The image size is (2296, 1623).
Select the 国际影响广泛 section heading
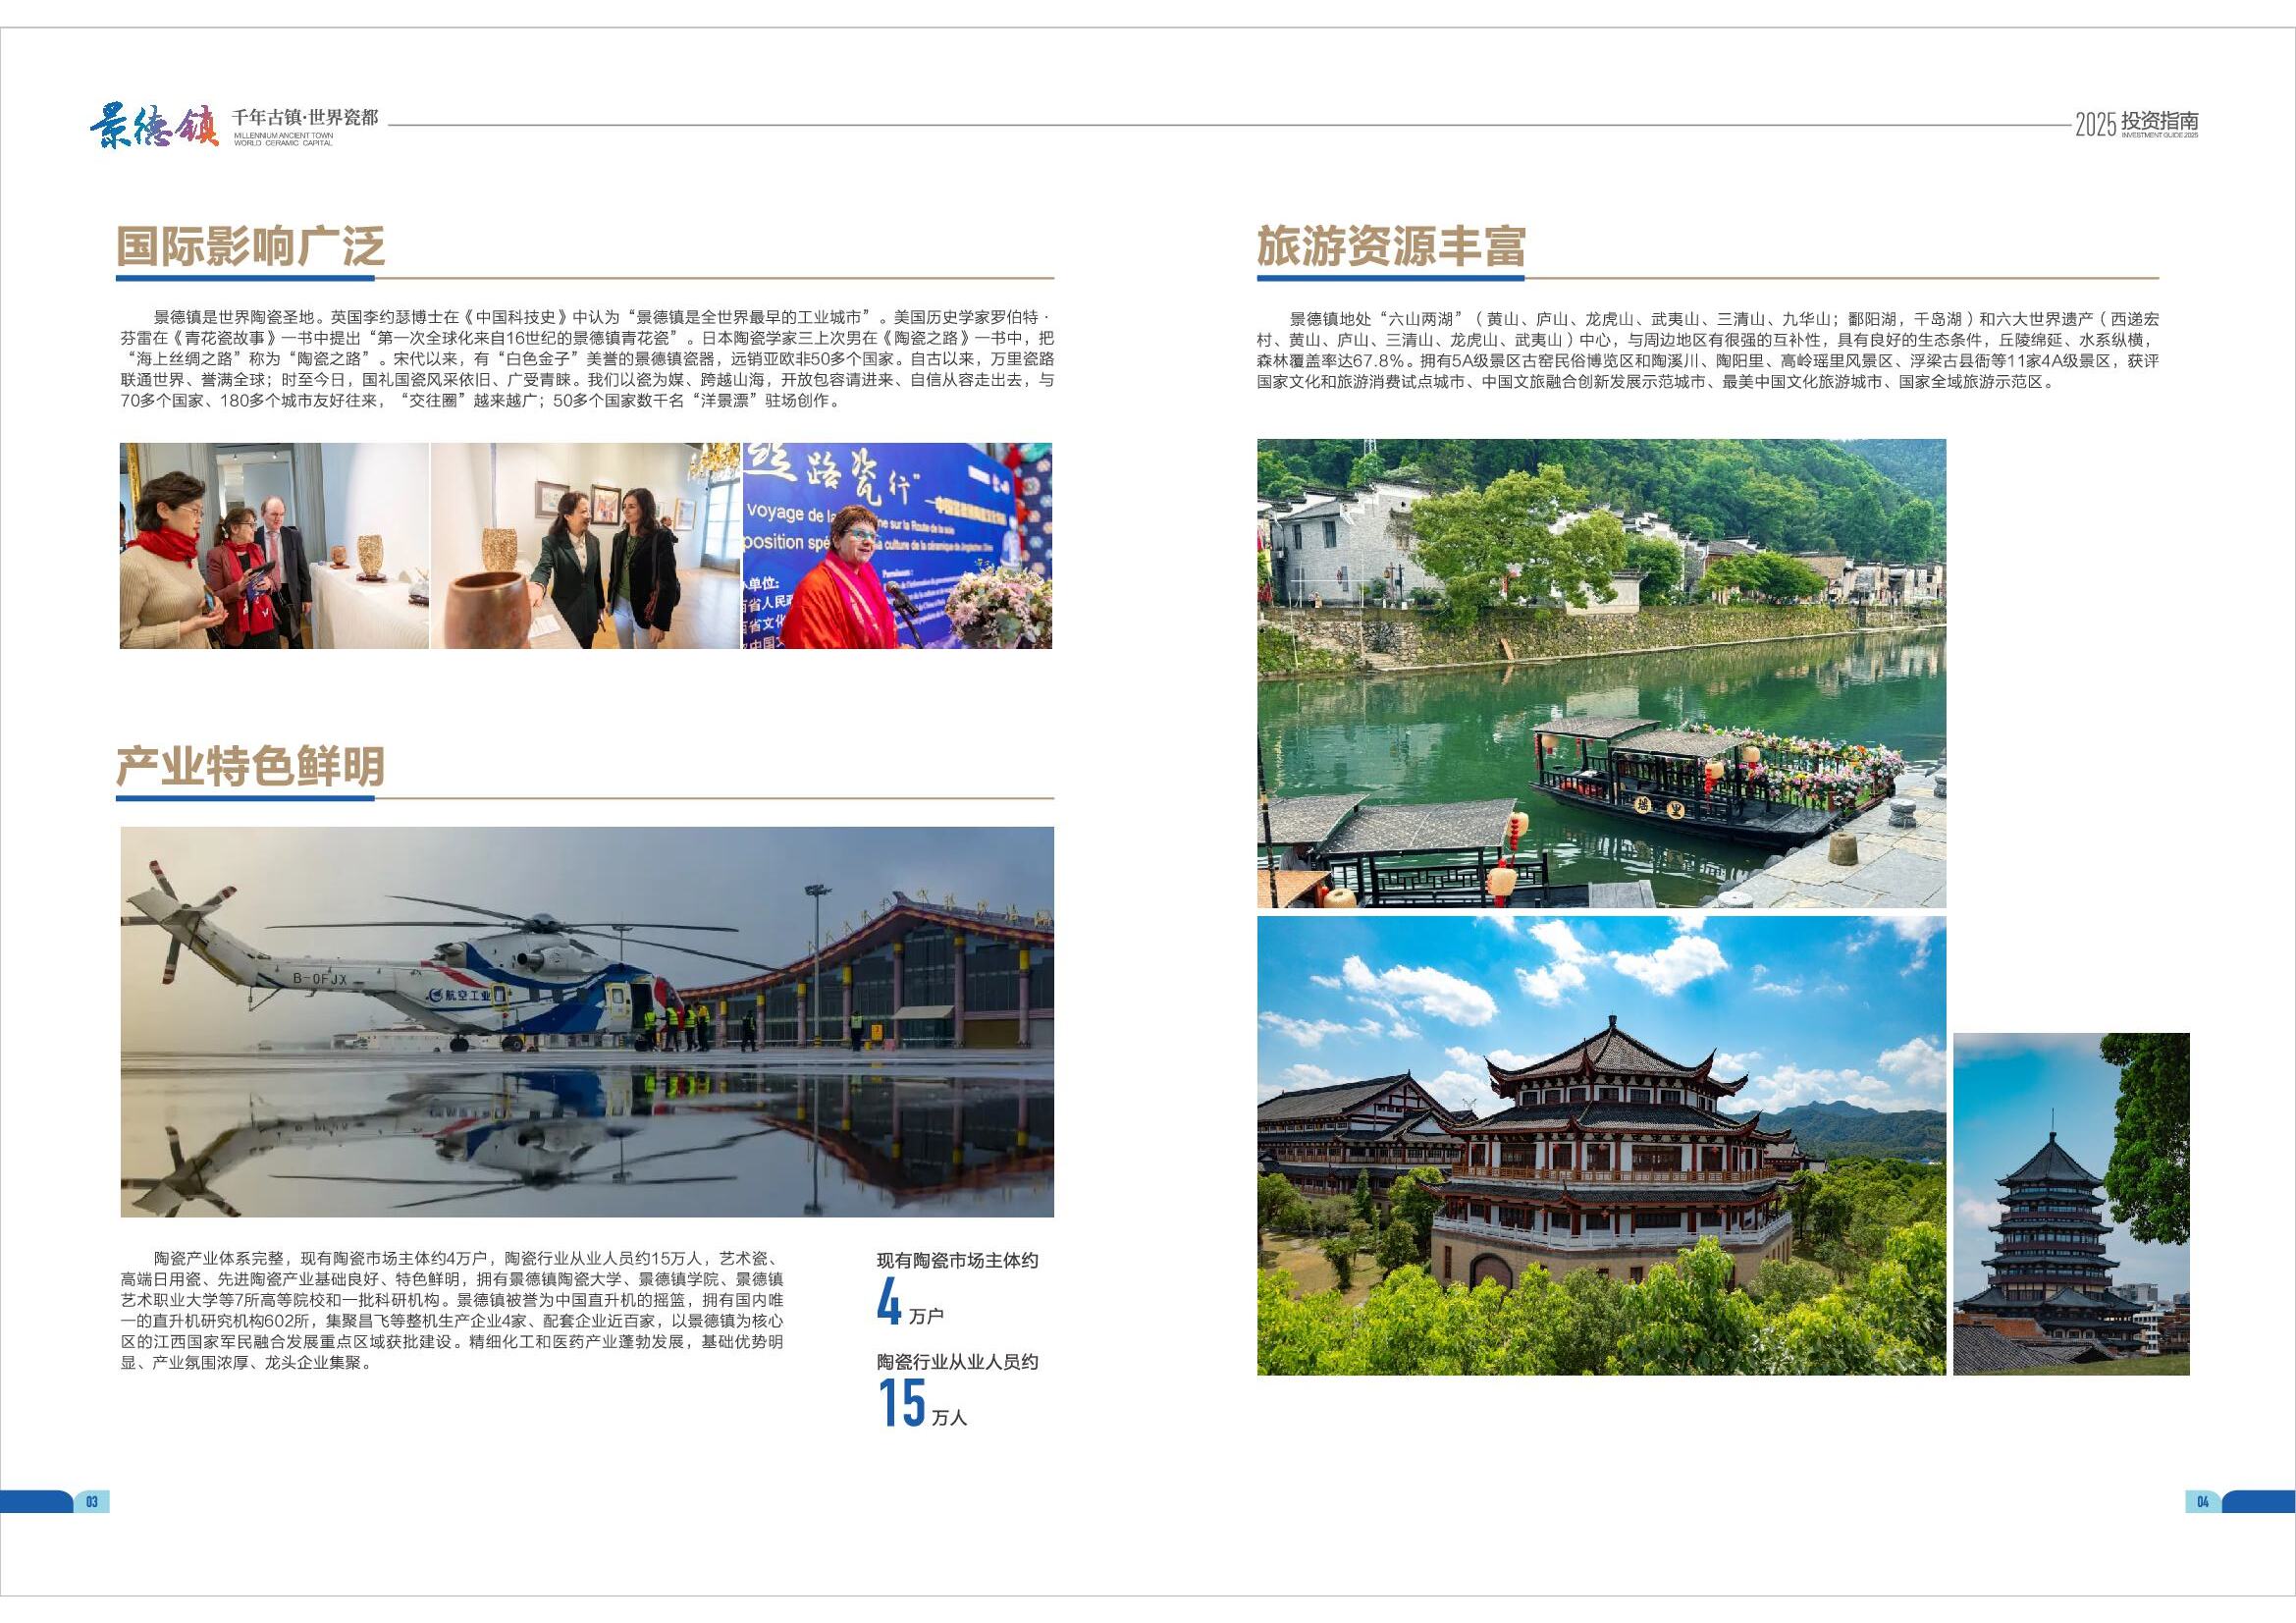(250, 246)
